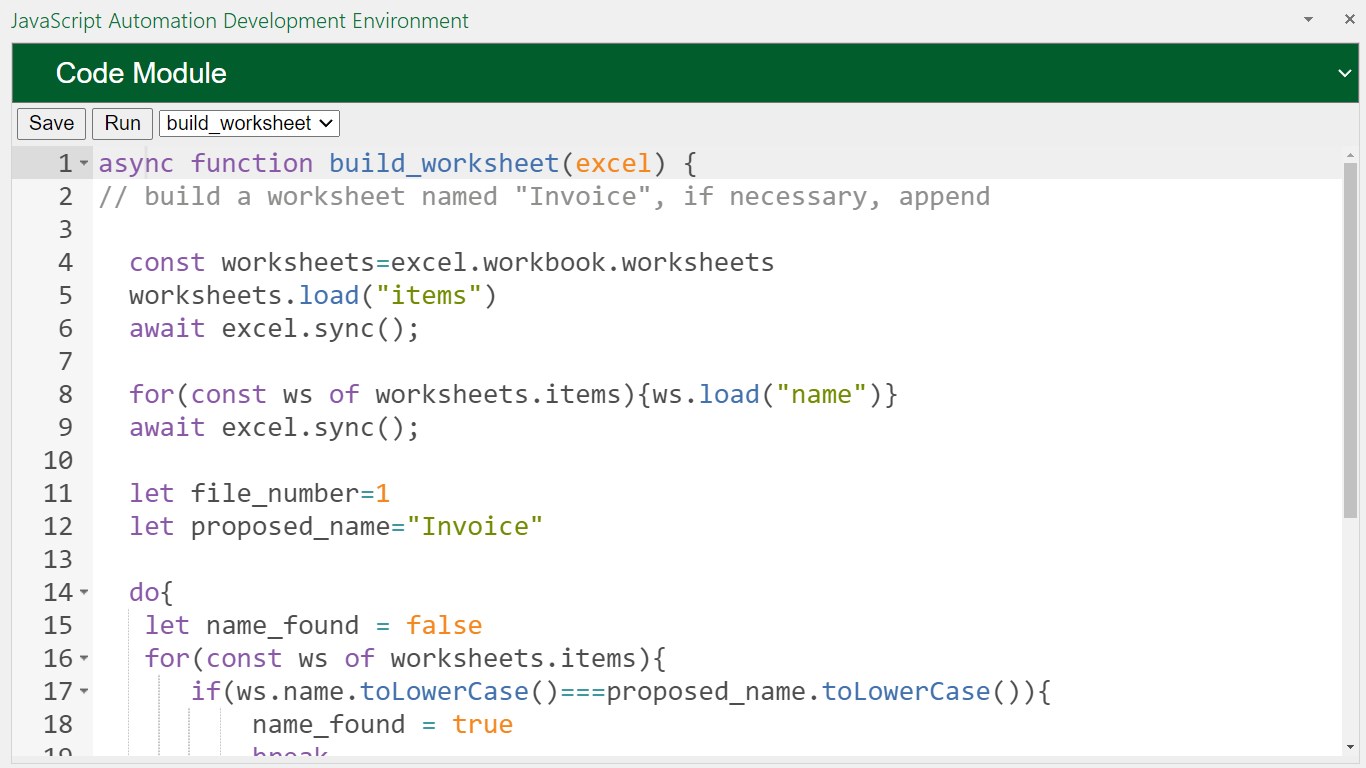
Task: Click the word false on line 15
Action: point(444,625)
